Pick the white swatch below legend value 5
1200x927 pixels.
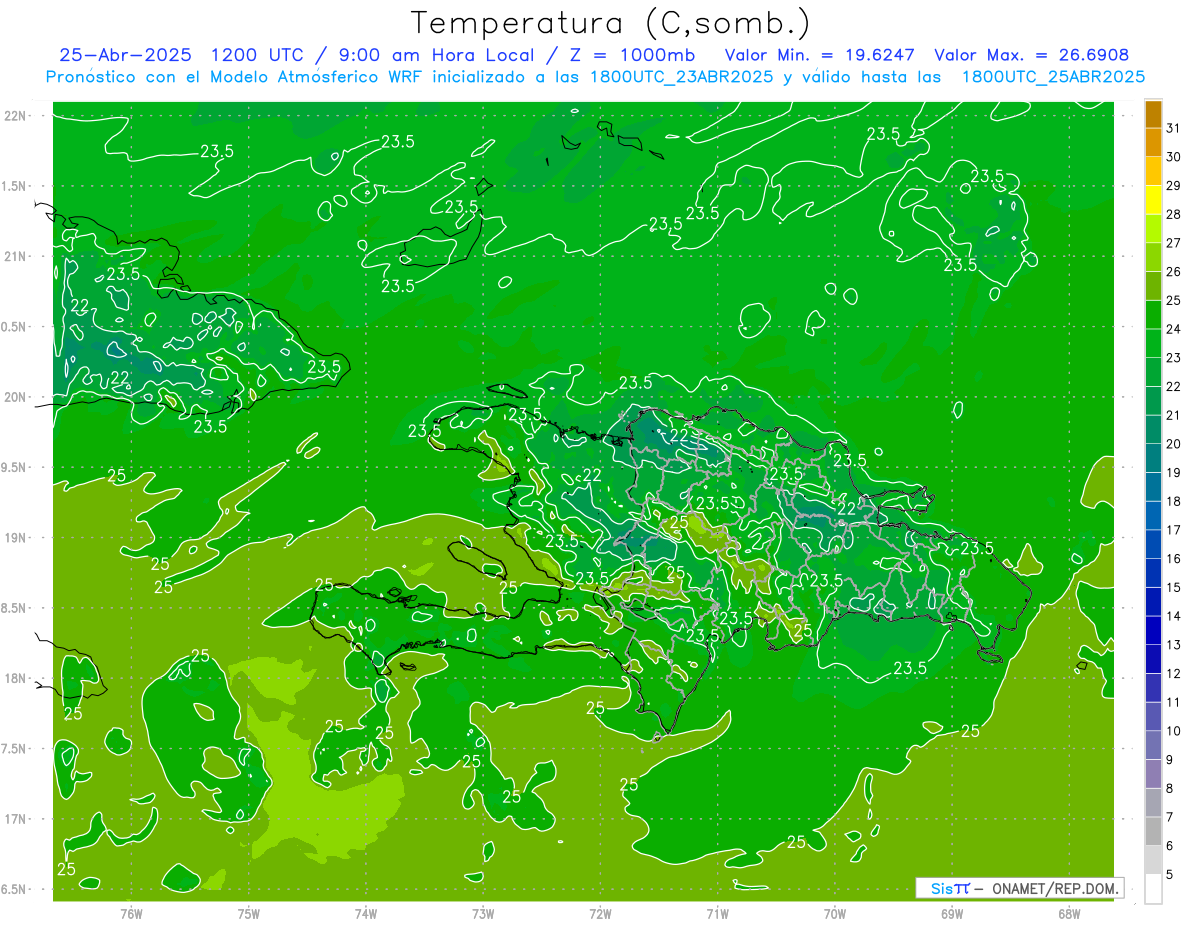click(x=1153, y=889)
